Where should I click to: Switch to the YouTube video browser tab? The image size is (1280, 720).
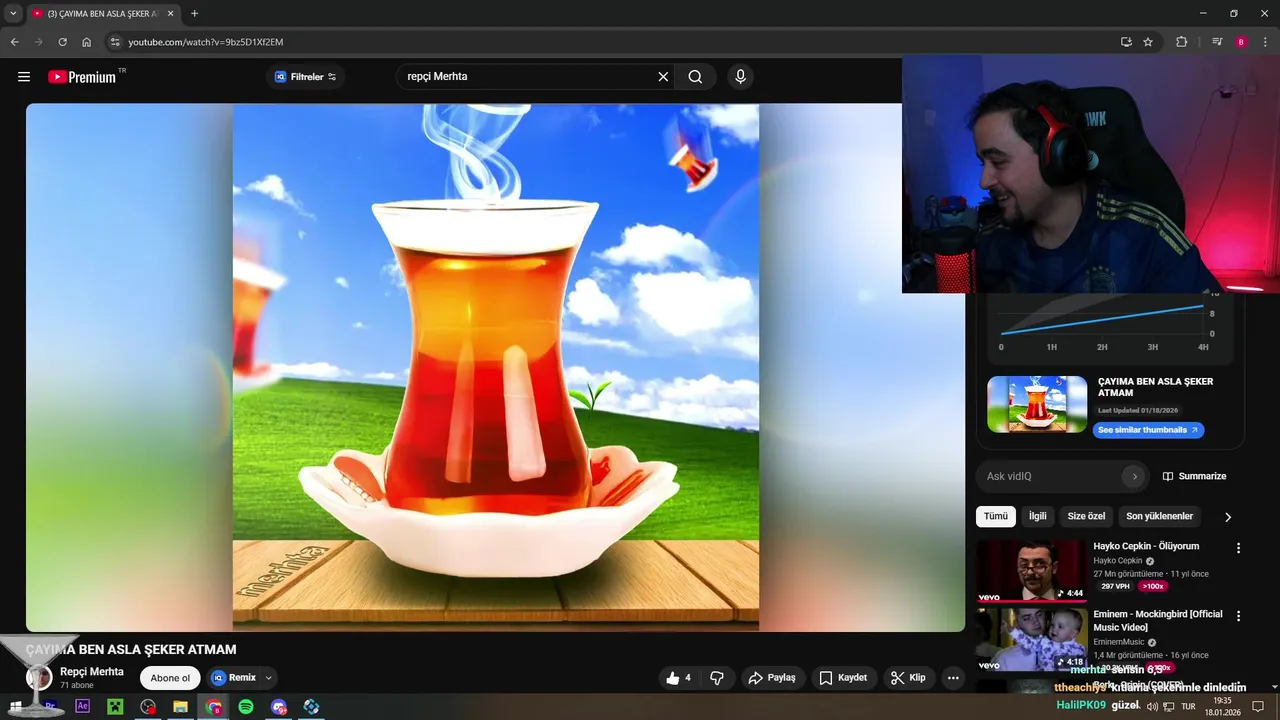coord(103,14)
